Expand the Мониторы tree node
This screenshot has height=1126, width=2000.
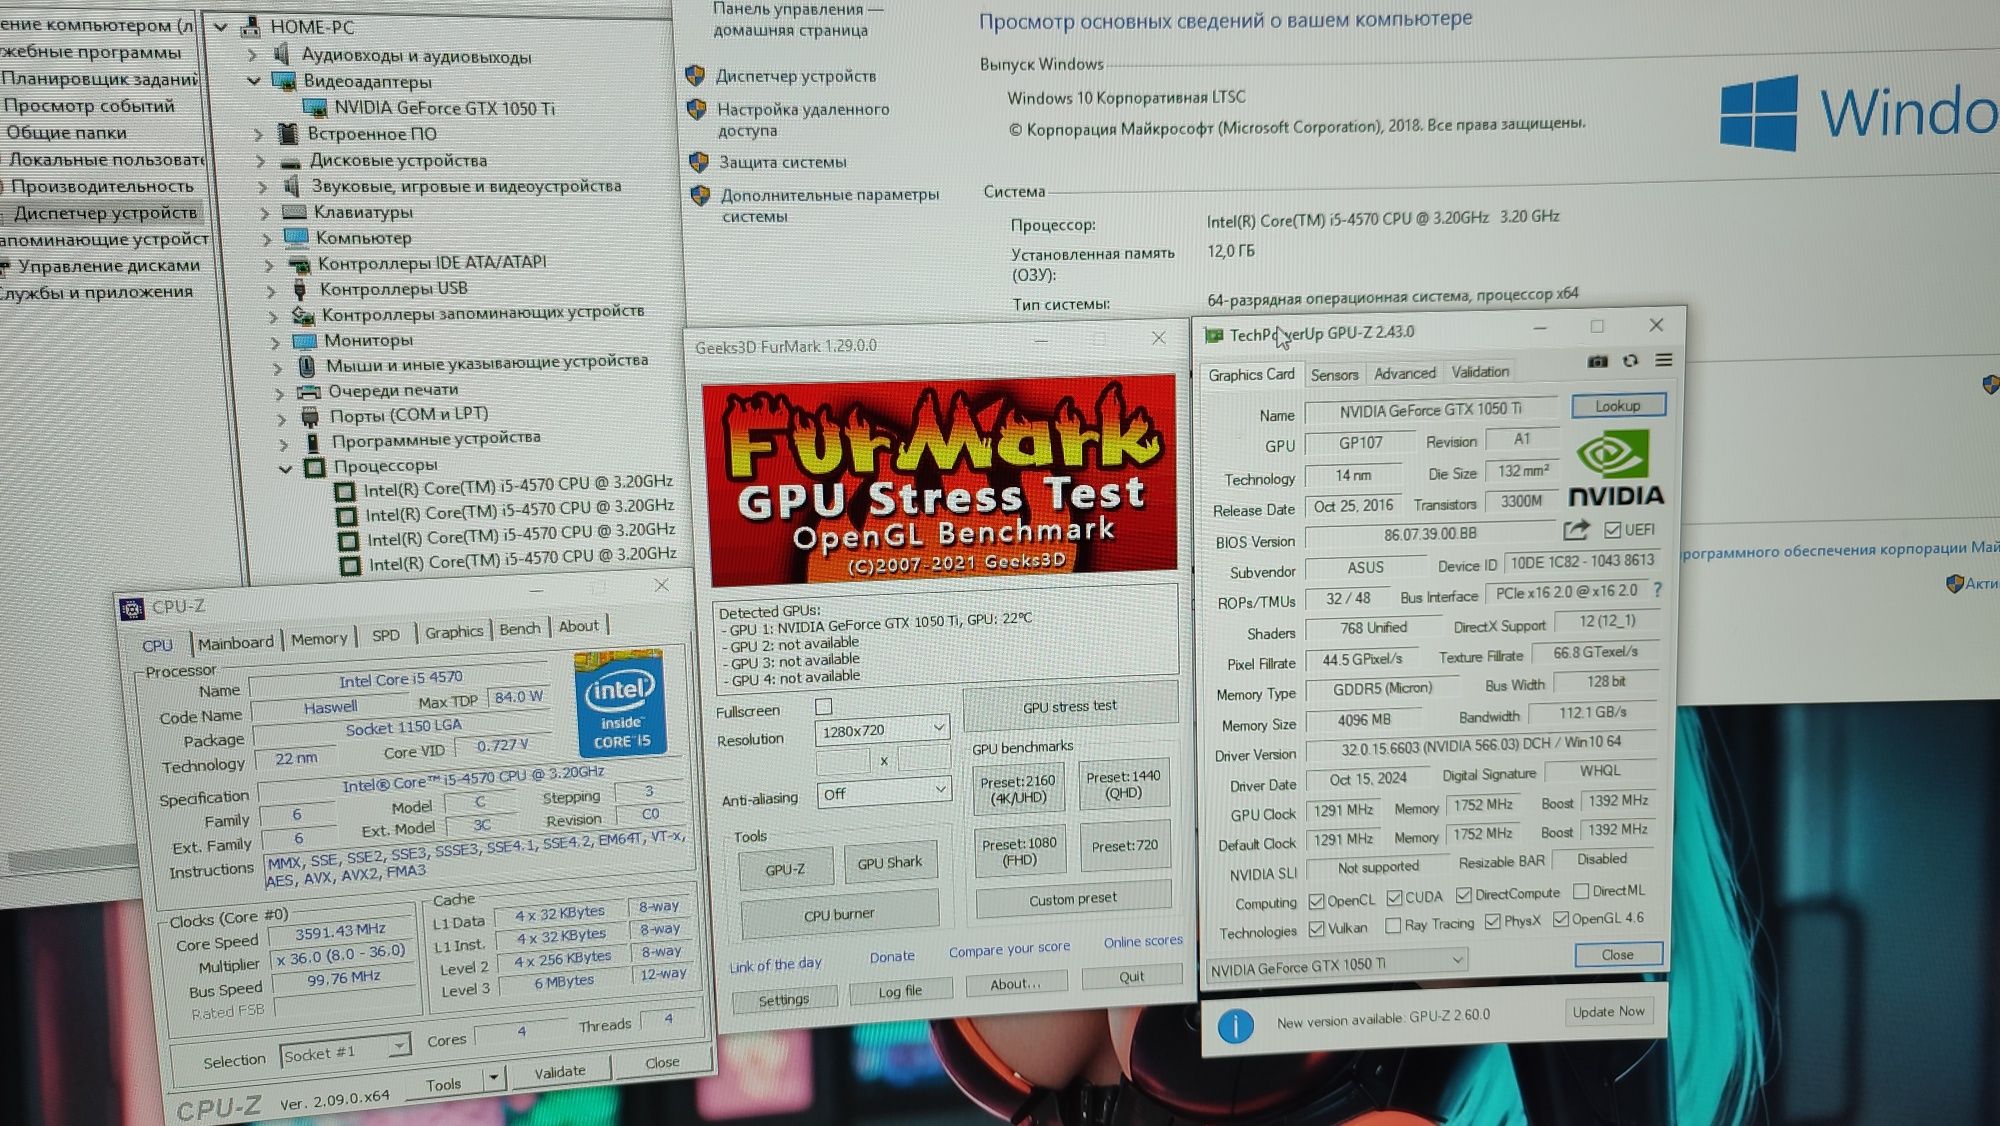(x=275, y=342)
